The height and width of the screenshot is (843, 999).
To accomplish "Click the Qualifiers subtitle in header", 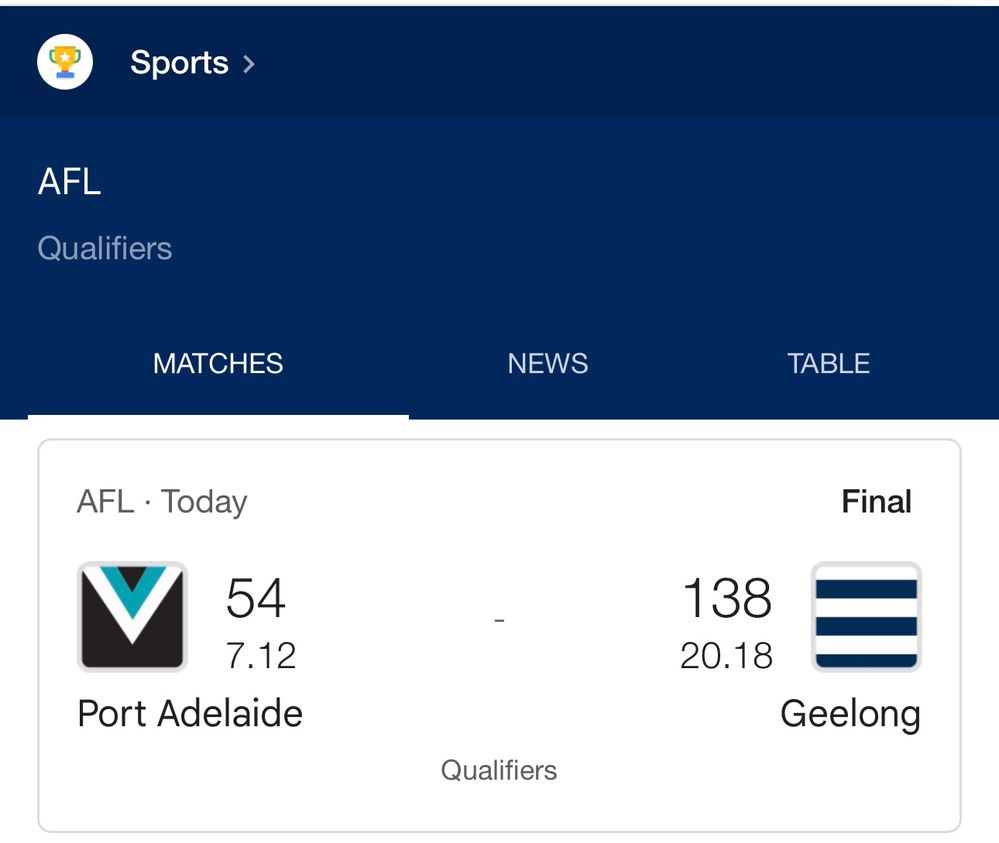I will [105, 248].
